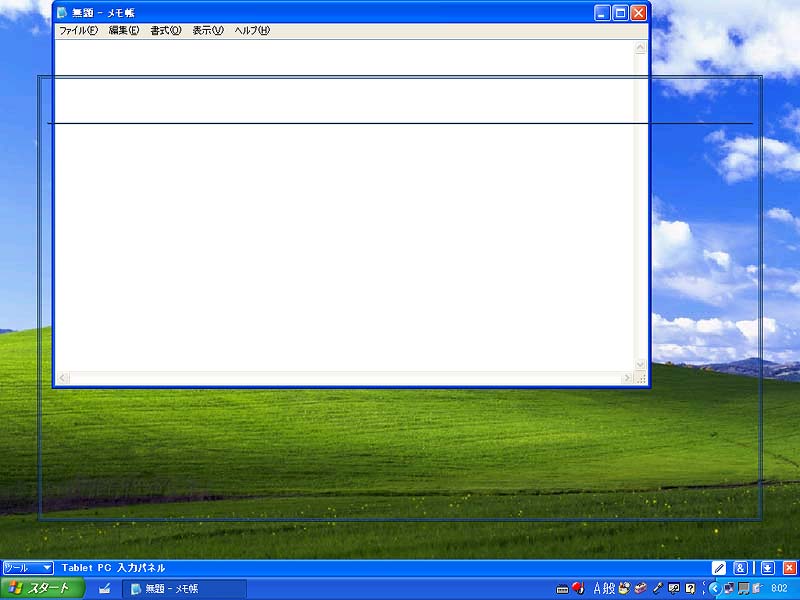Click the red ball IME icon on language bar
The height and width of the screenshot is (600, 800).
tap(578, 588)
